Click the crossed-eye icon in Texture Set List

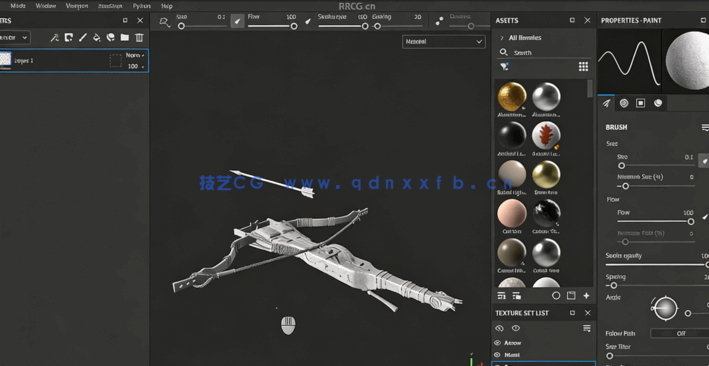[500, 328]
